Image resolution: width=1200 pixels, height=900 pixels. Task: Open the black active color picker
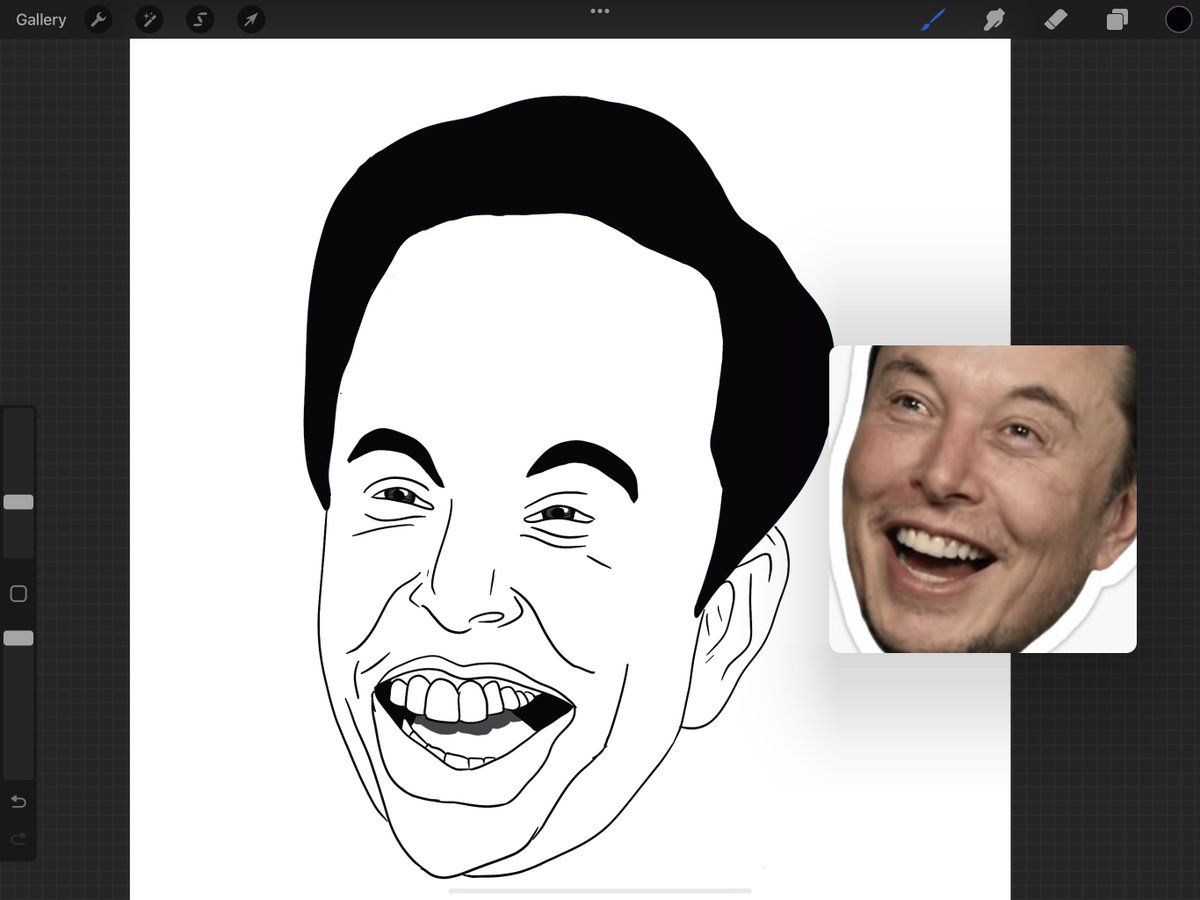pyautogui.click(x=1178, y=19)
